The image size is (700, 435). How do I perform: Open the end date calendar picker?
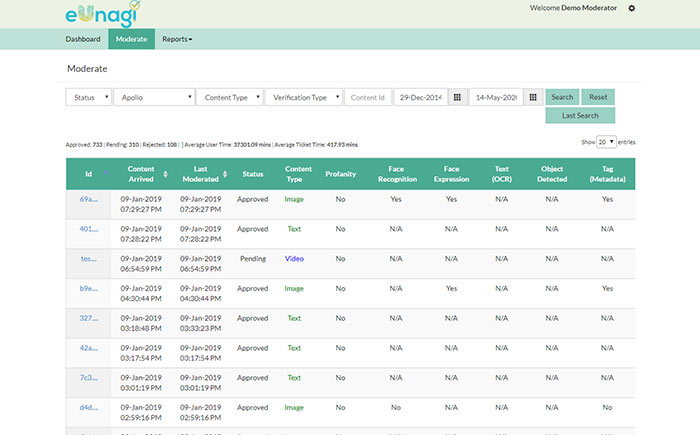pos(533,97)
